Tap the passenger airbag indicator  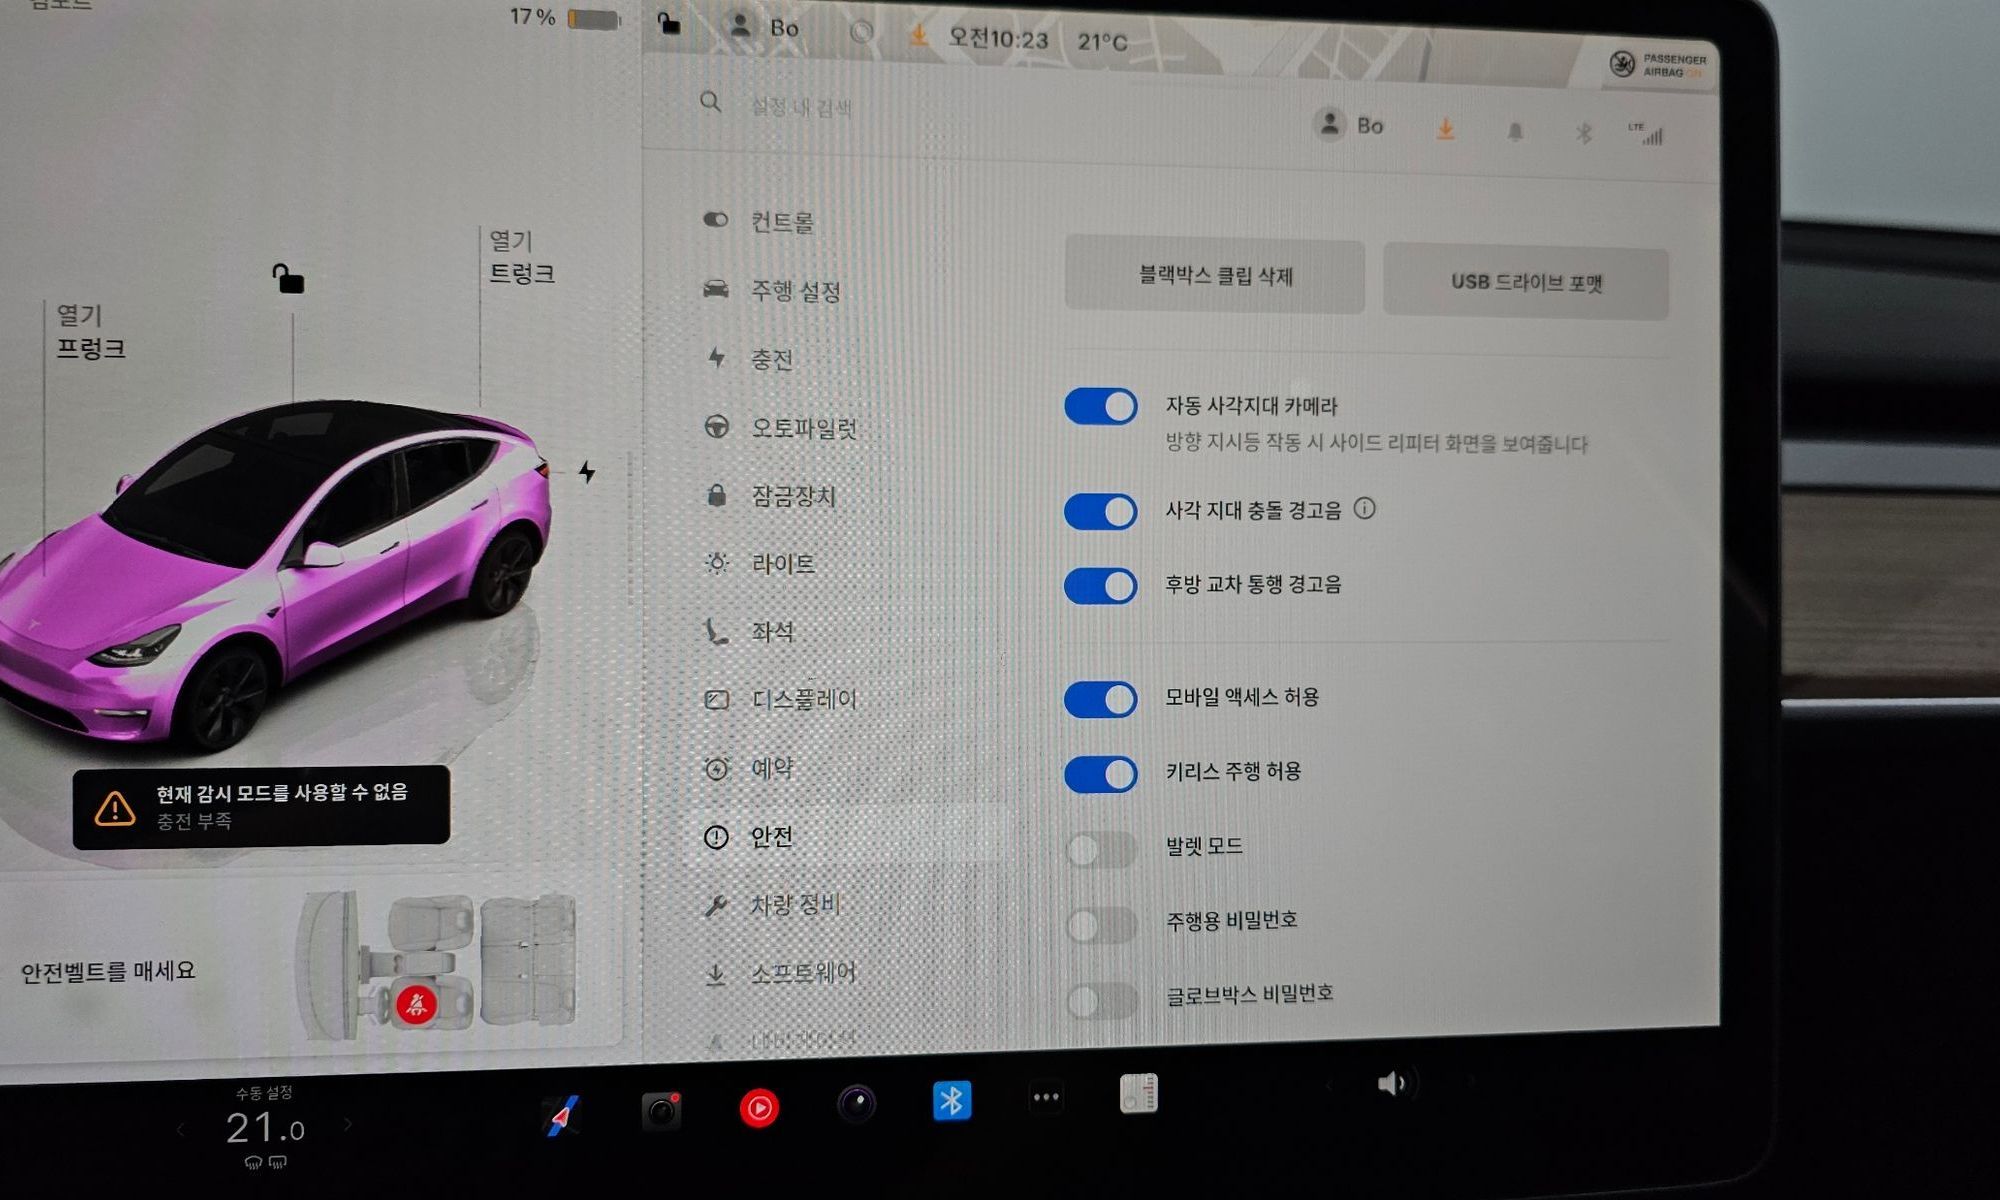click(1657, 65)
